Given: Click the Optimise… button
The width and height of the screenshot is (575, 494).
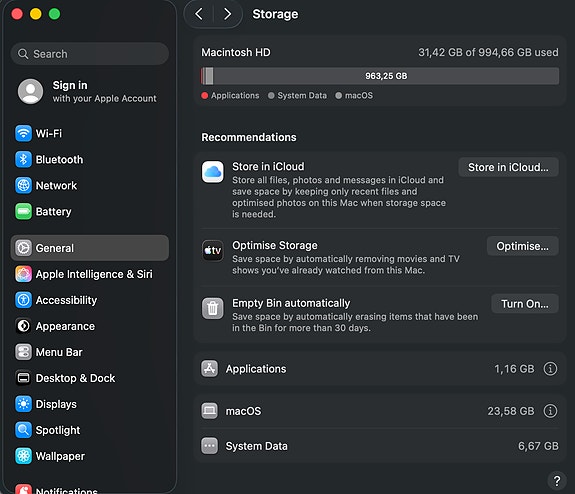Looking at the screenshot, I should tap(523, 246).
